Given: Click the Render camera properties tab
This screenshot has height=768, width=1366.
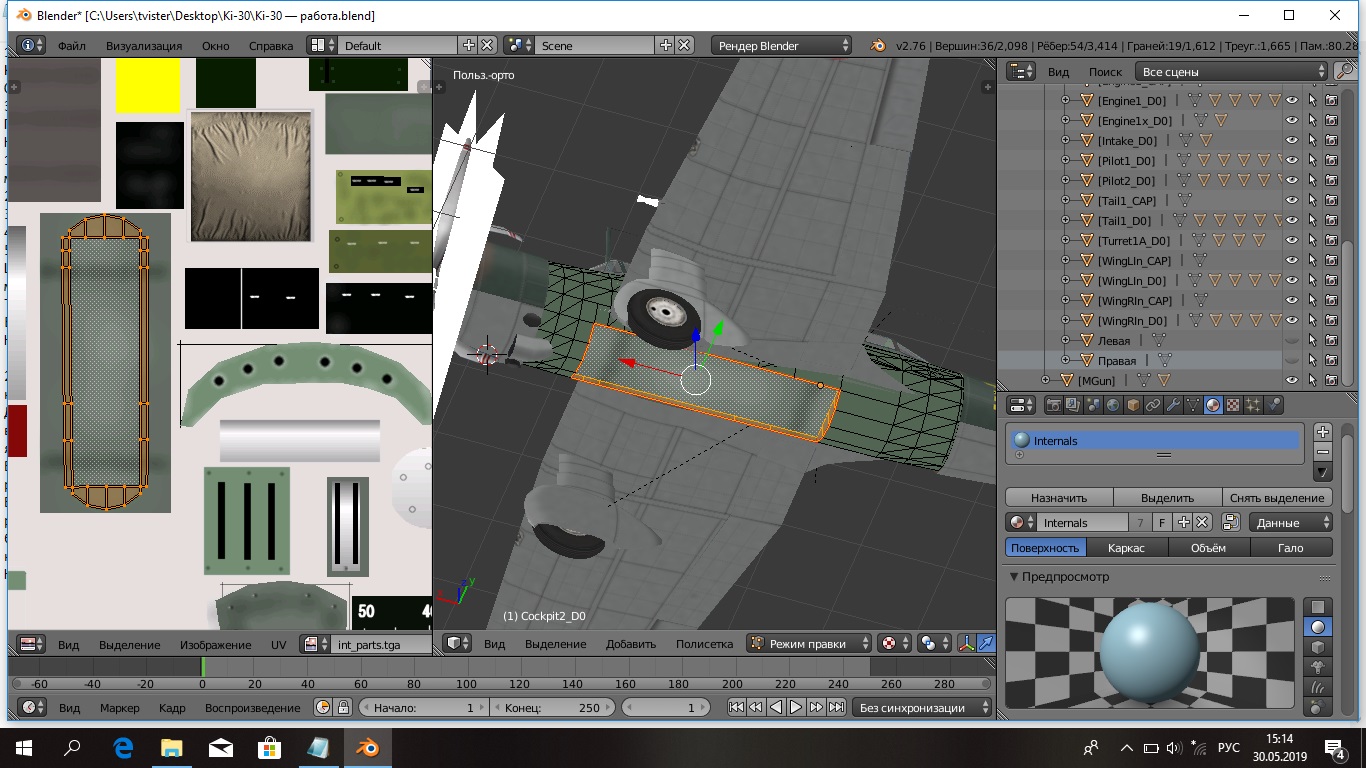Looking at the screenshot, I should pos(1053,405).
